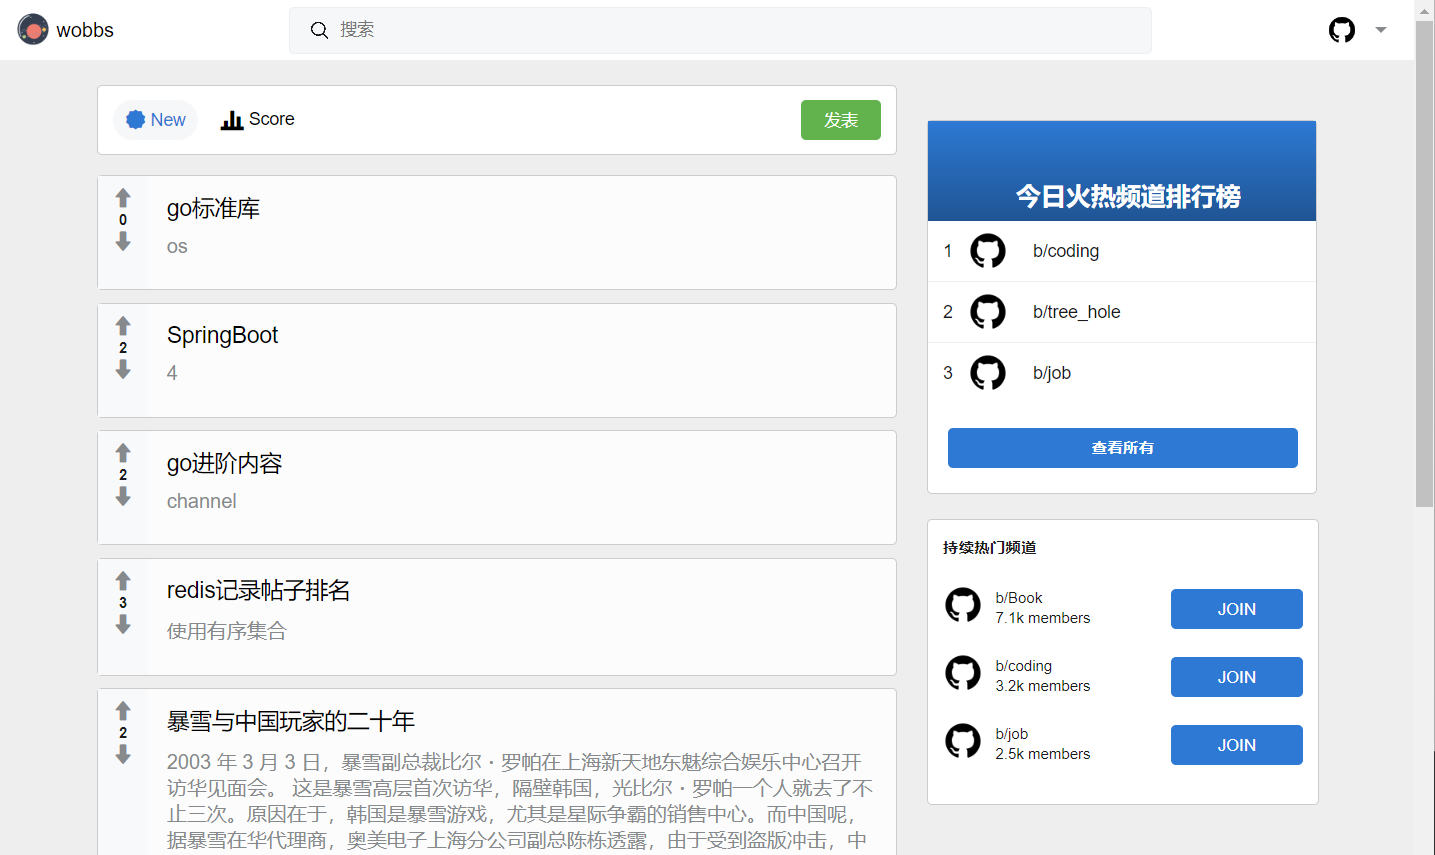This screenshot has height=855, width=1435.
Task: Switch to the New sorting tab
Action: tap(155, 119)
